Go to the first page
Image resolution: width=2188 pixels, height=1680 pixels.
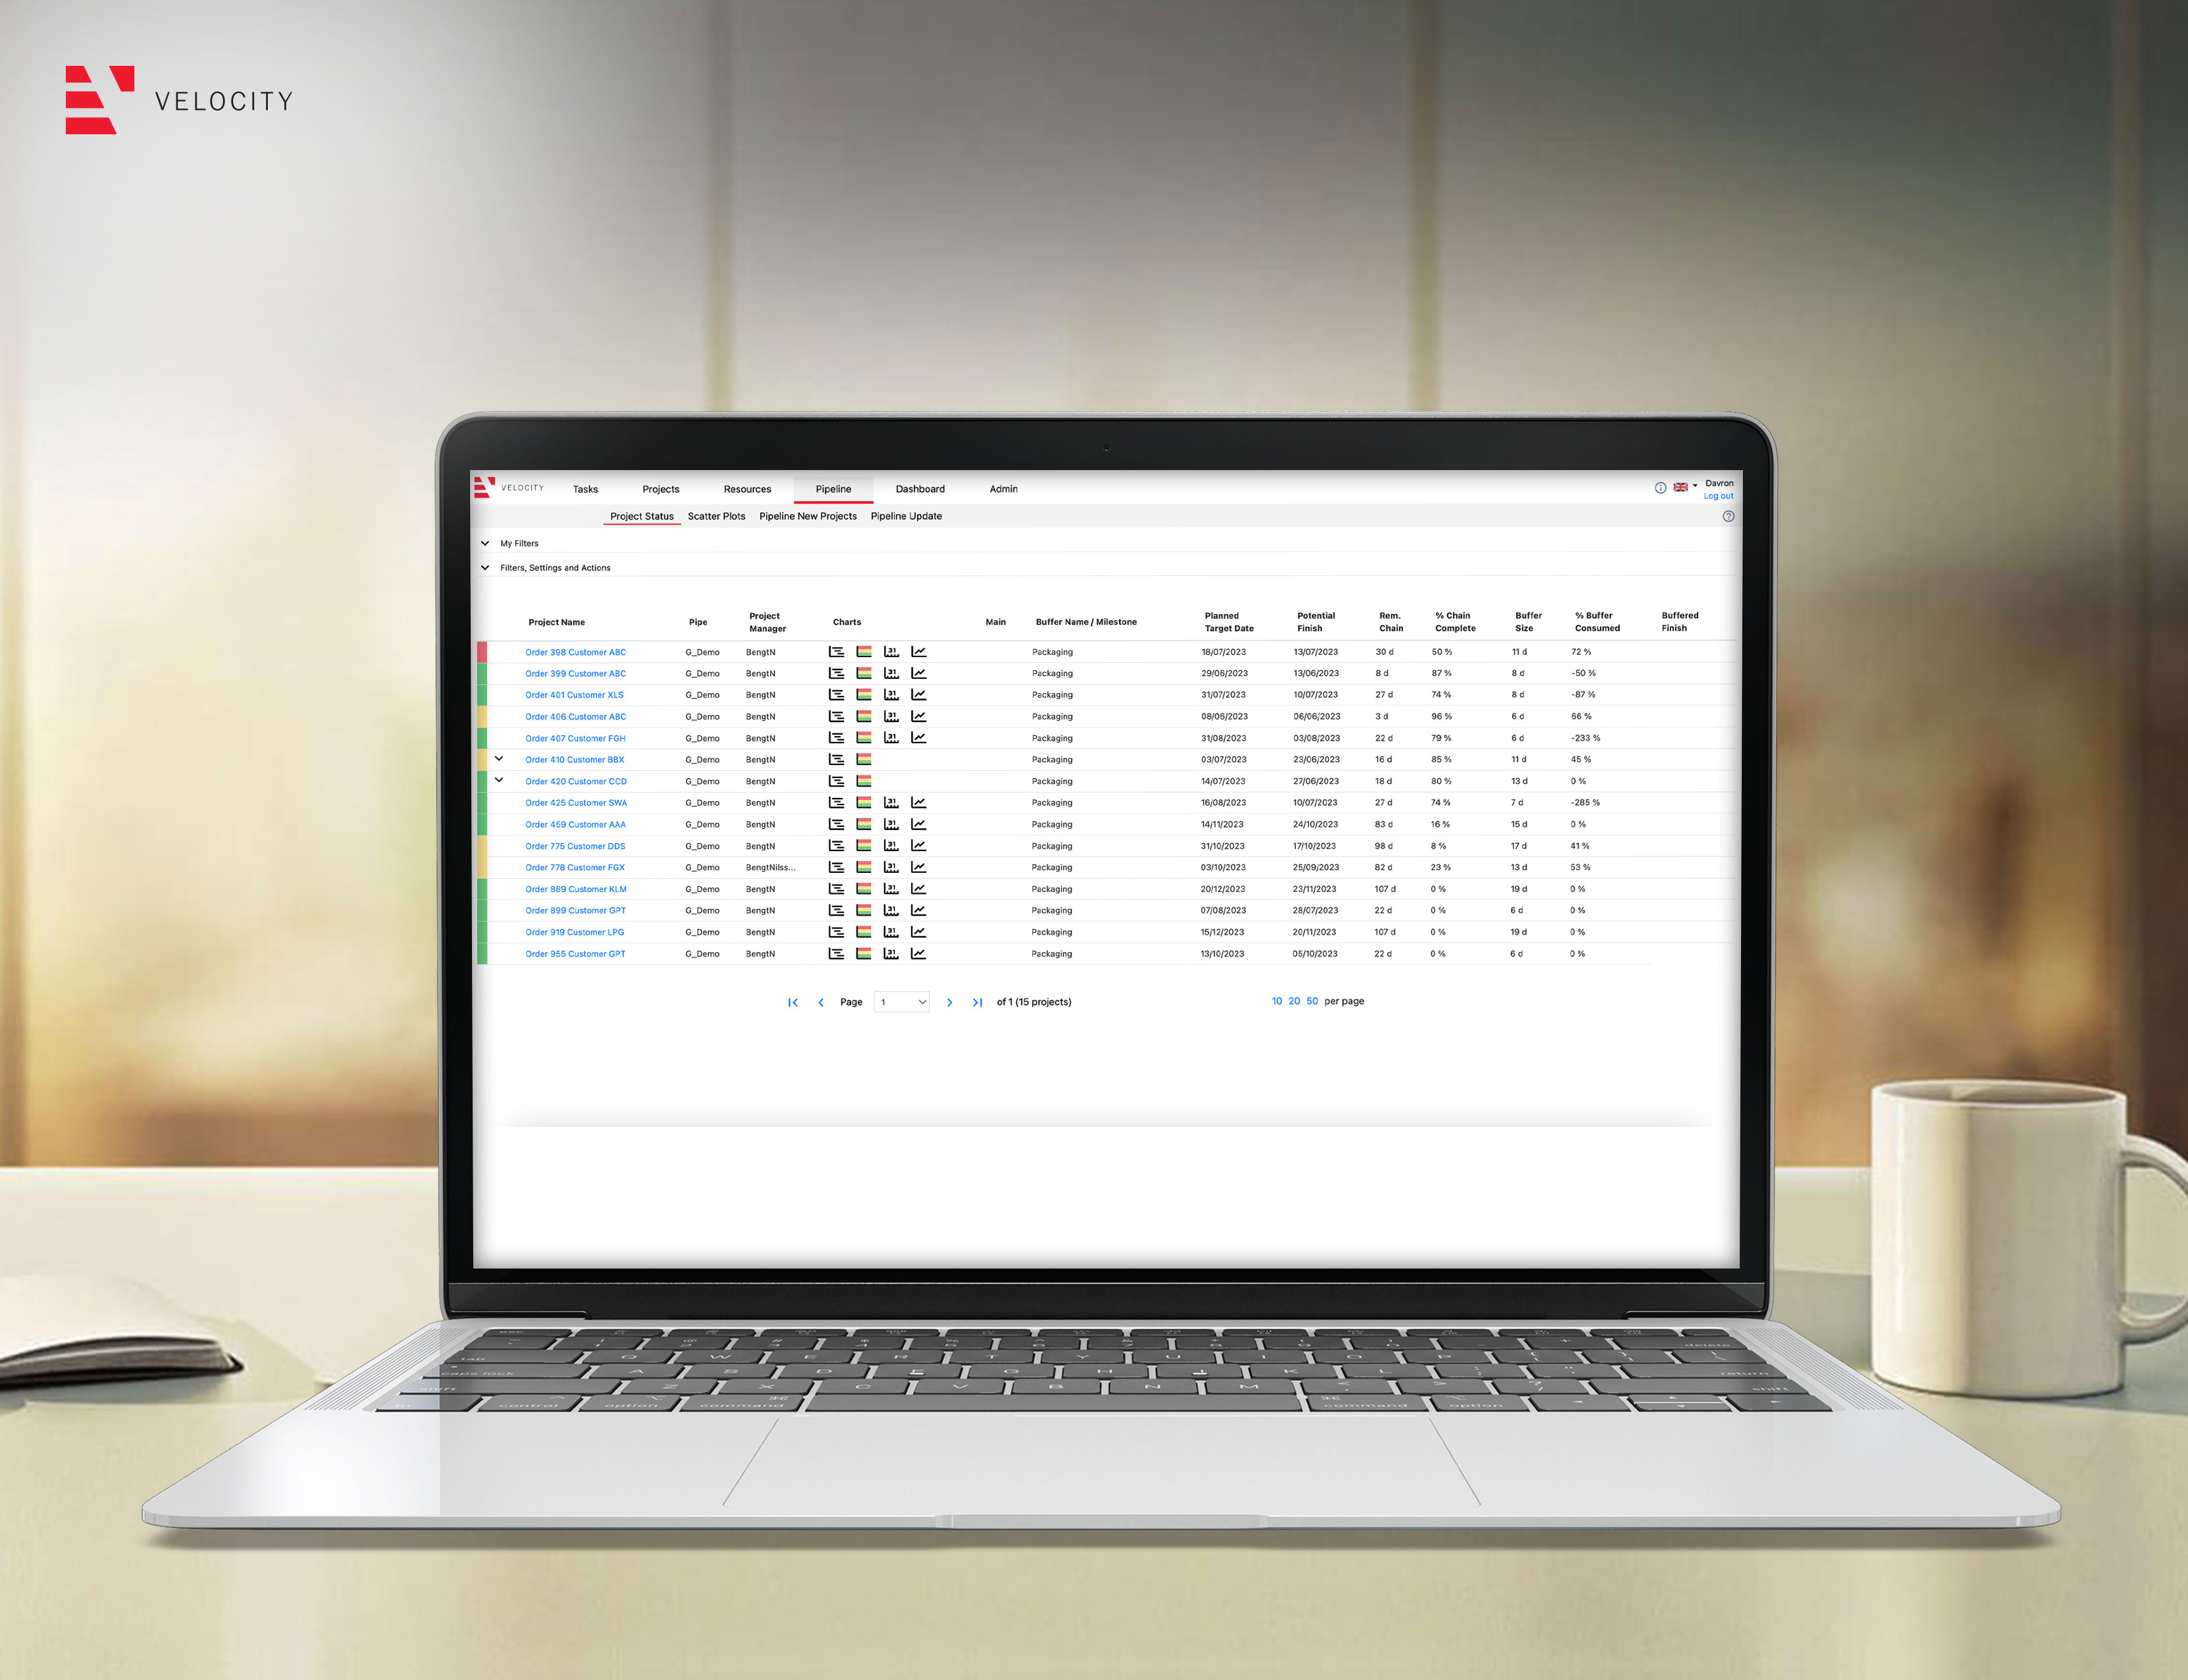pyautogui.click(x=793, y=1002)
